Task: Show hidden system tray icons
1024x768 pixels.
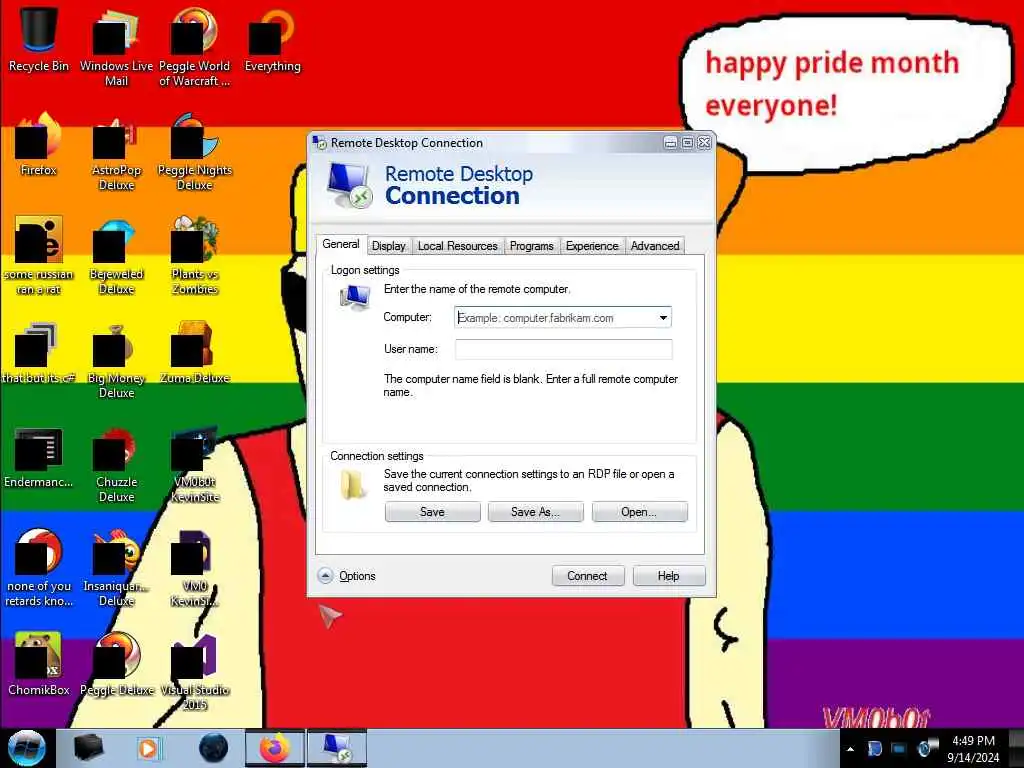Action: click(x=850, y=749)
